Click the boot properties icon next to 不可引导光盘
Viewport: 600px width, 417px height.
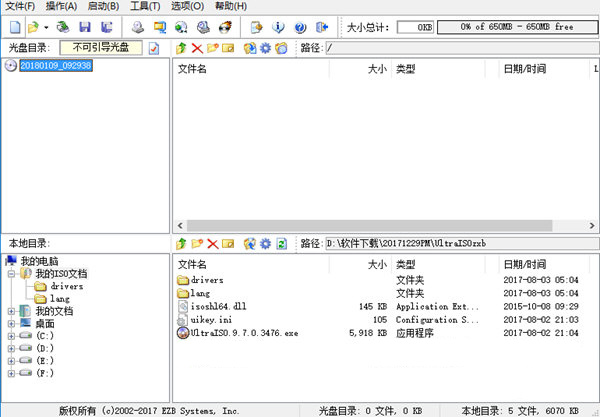[x=154, y=47]
